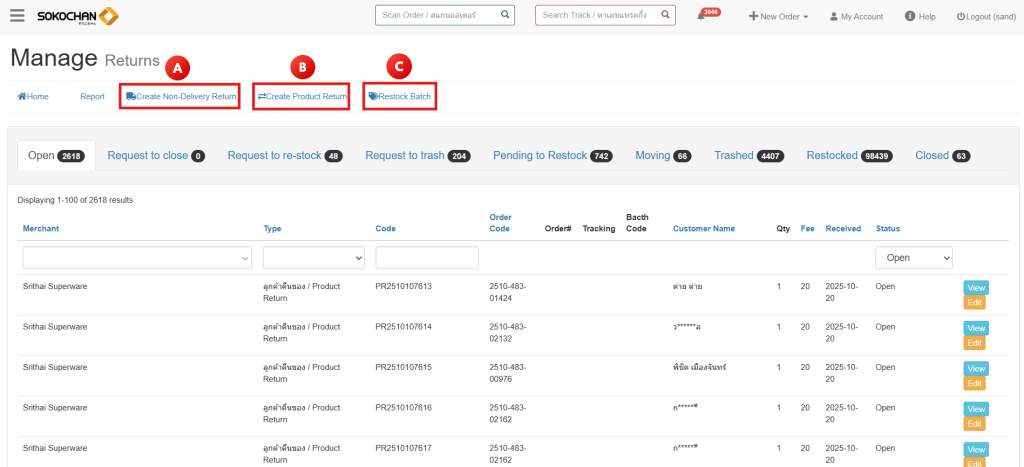Expand the New Order dropdown
The height and width of the screenshot is (467, 1024).
779,17
